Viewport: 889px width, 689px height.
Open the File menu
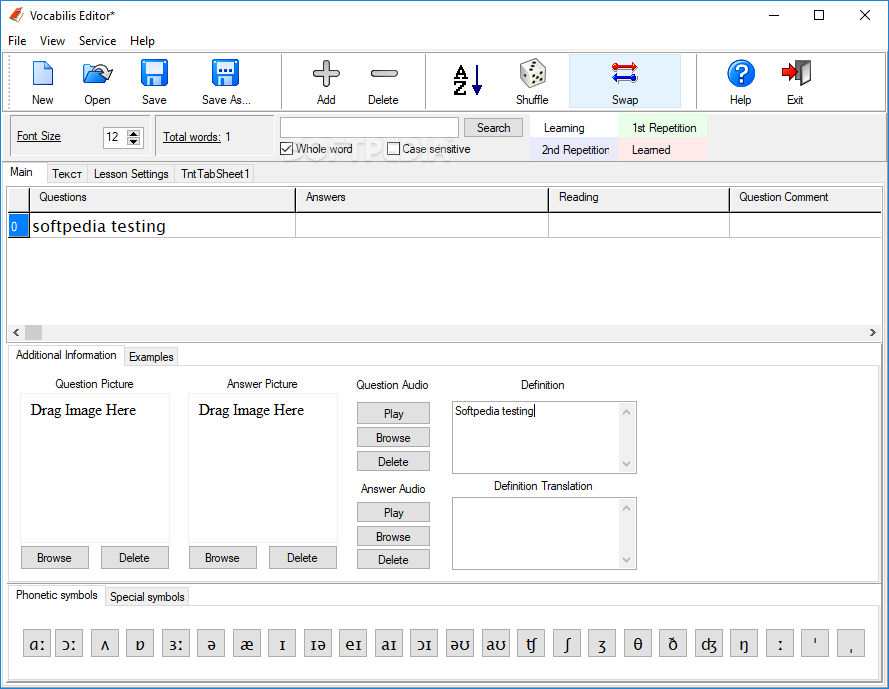(17, 41)
